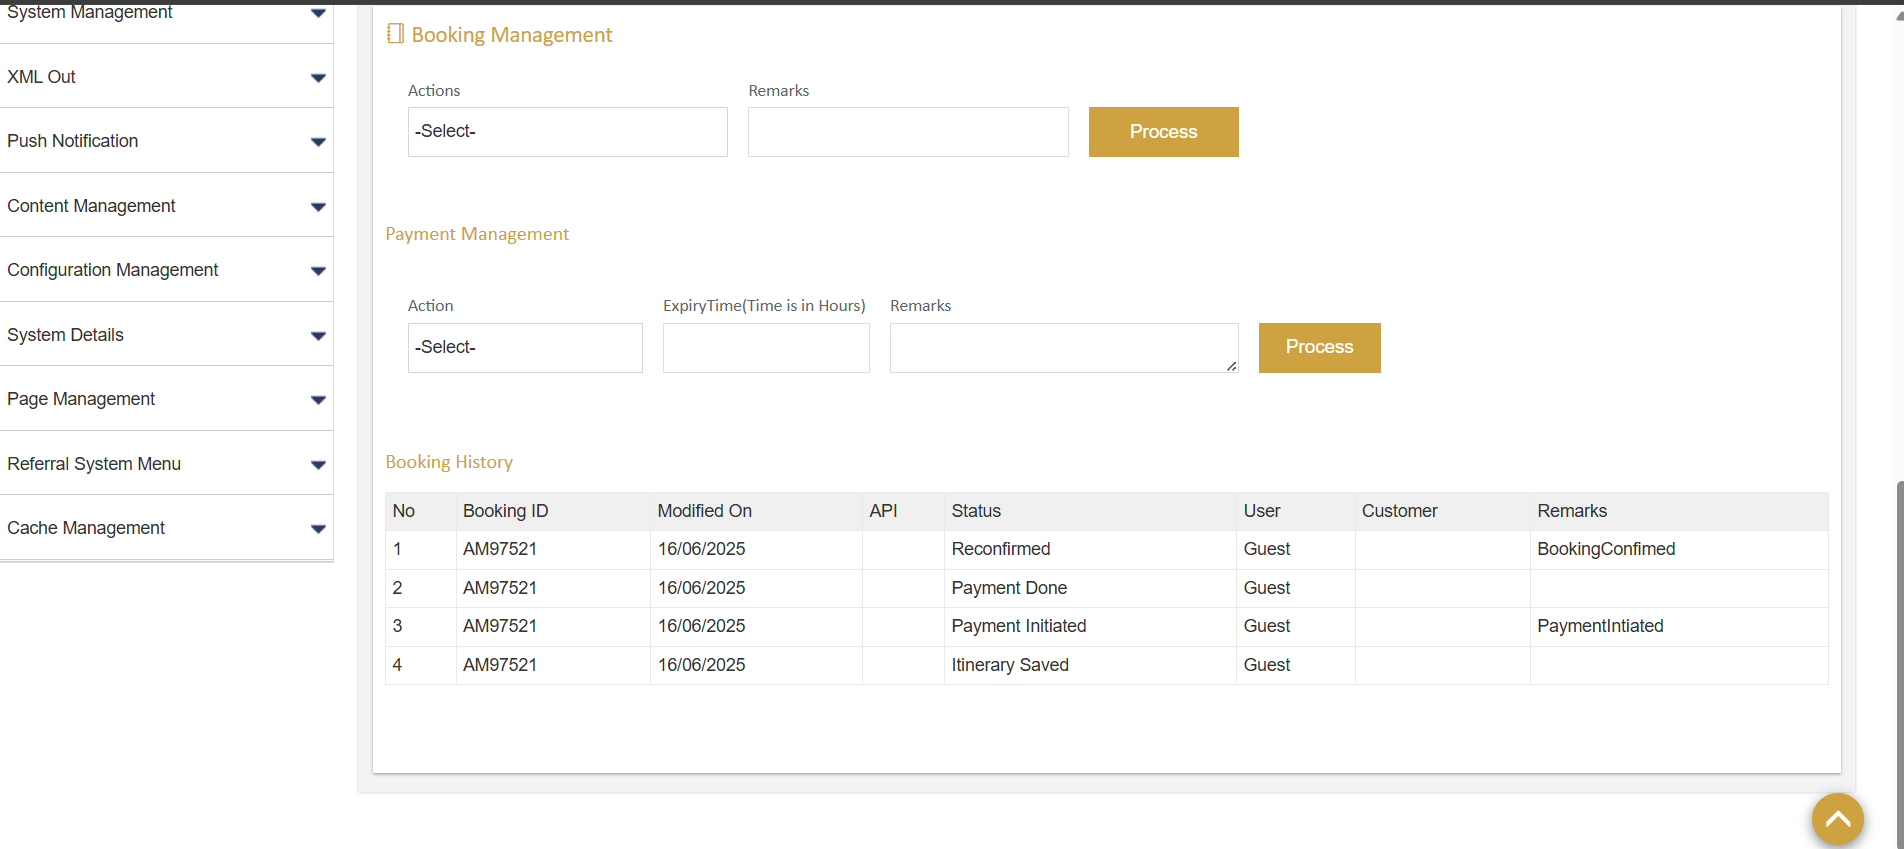
Task: Expand System Management arrow icon
Action: [x=318, y=13]
